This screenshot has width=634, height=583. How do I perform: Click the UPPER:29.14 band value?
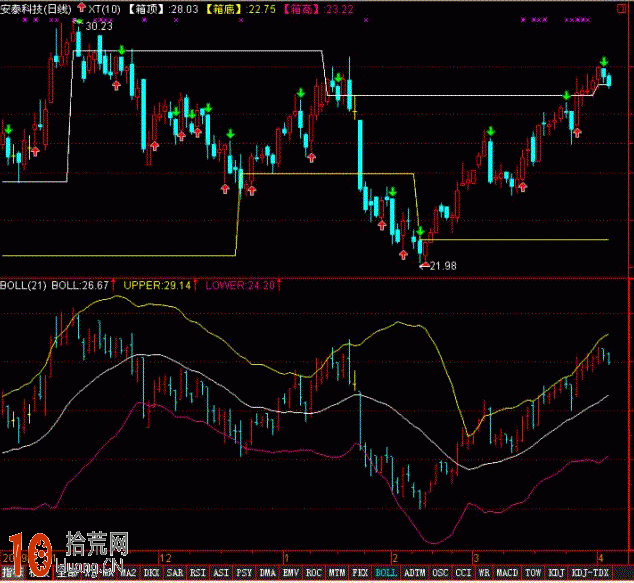pos(157,285)
